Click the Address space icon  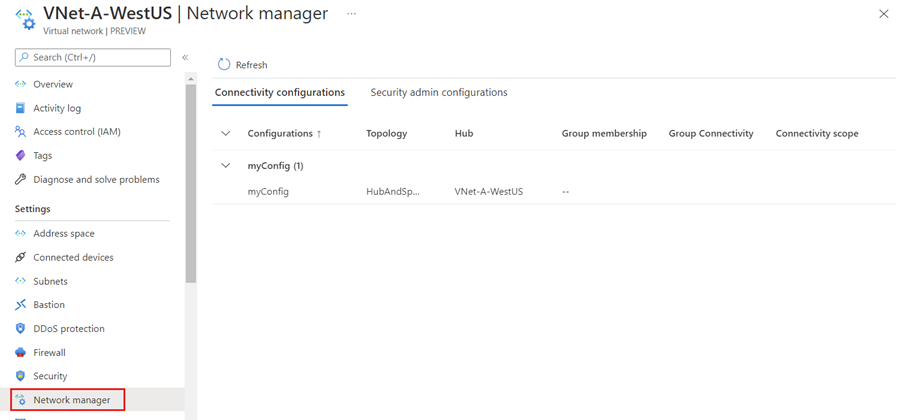click(21, 234)
